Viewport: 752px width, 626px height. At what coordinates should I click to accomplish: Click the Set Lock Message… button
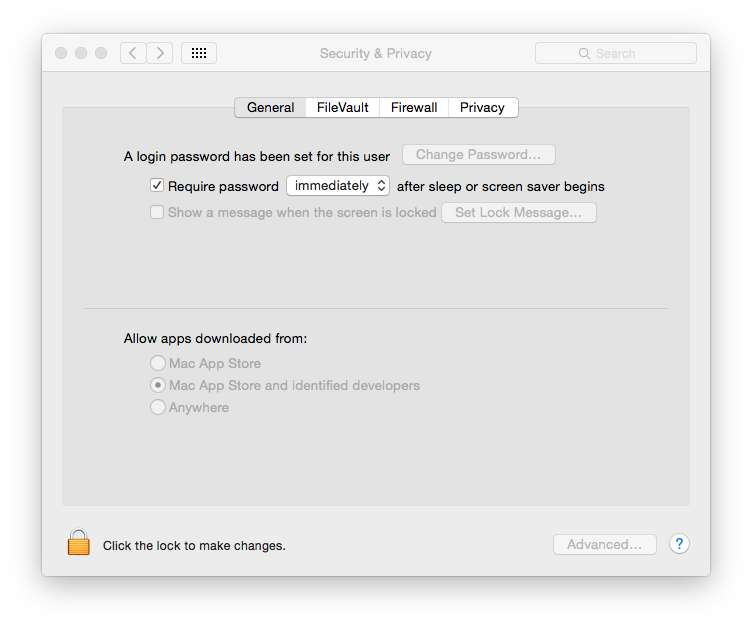coord(519,213)
